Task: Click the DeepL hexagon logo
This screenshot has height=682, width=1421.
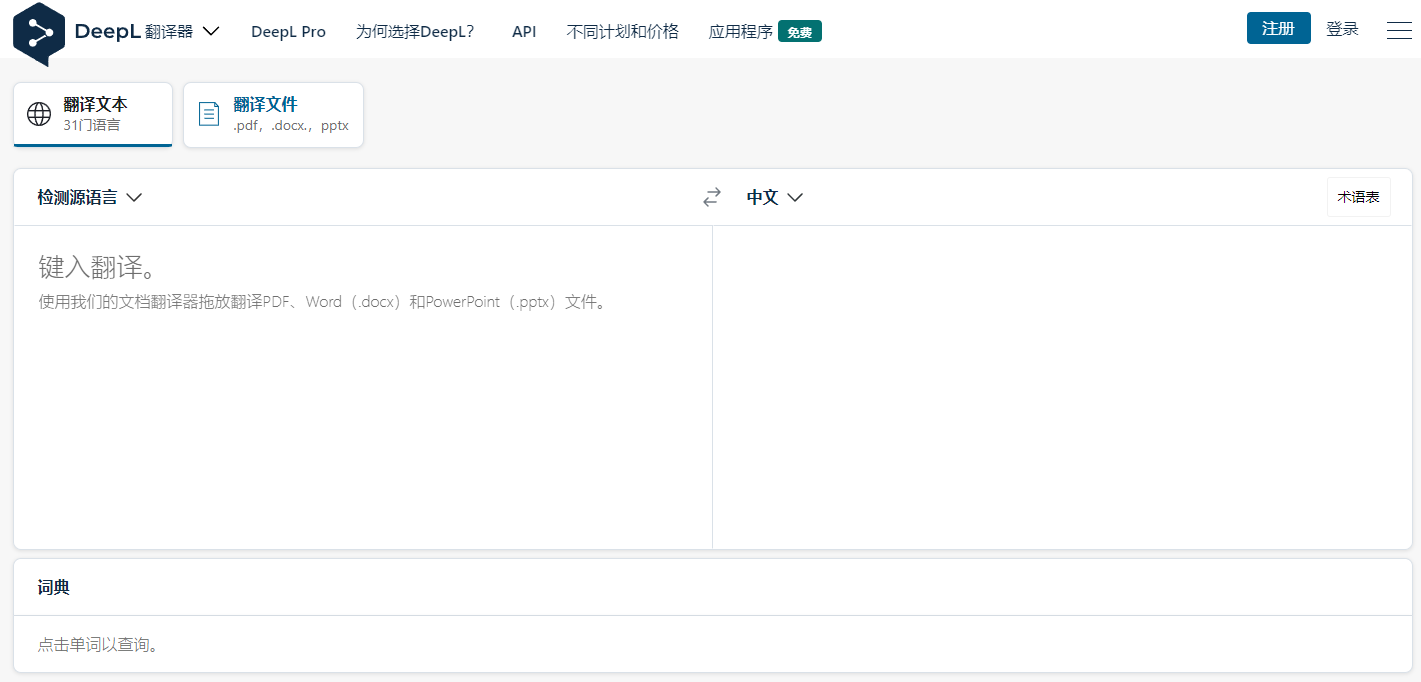Action: click(39, 31)
